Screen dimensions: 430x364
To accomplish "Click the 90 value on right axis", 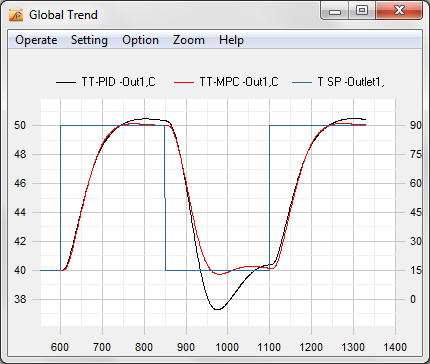I will pyautogui.click(x=416, y=125).
